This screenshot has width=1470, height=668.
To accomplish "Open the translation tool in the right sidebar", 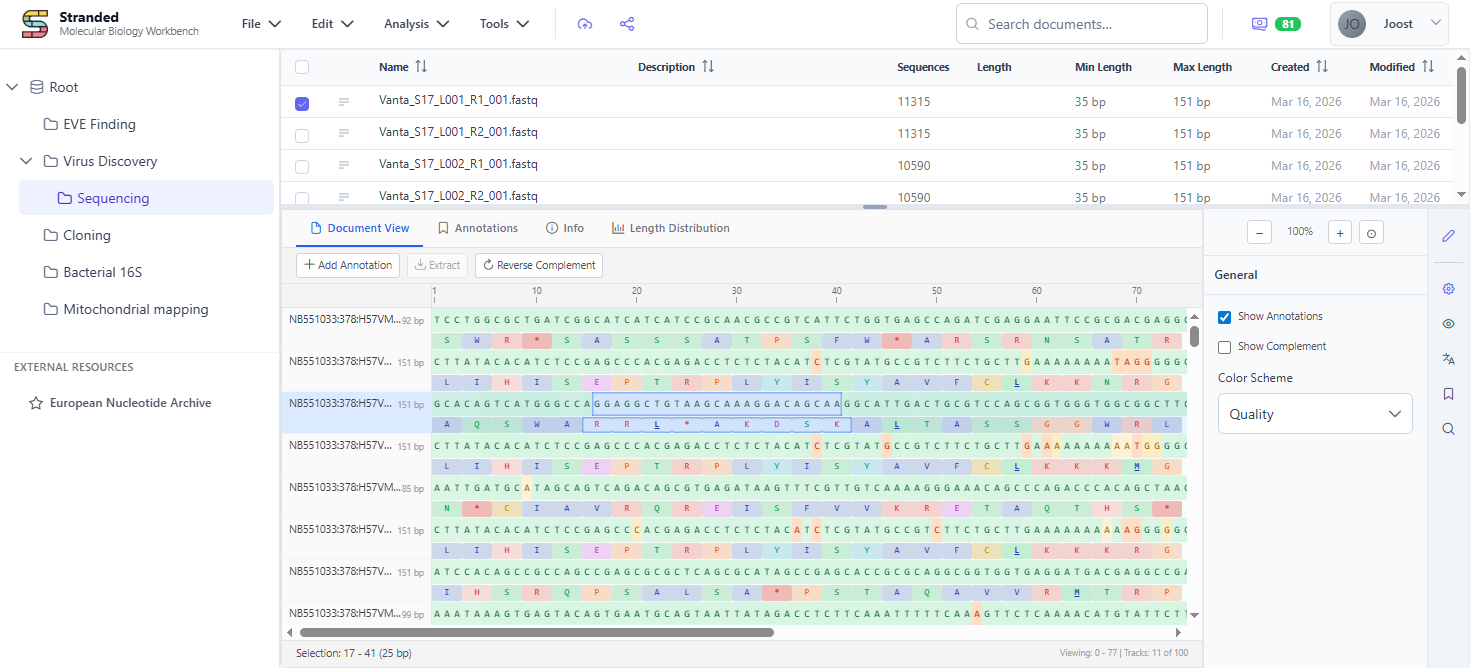I will pos(1448,358).
